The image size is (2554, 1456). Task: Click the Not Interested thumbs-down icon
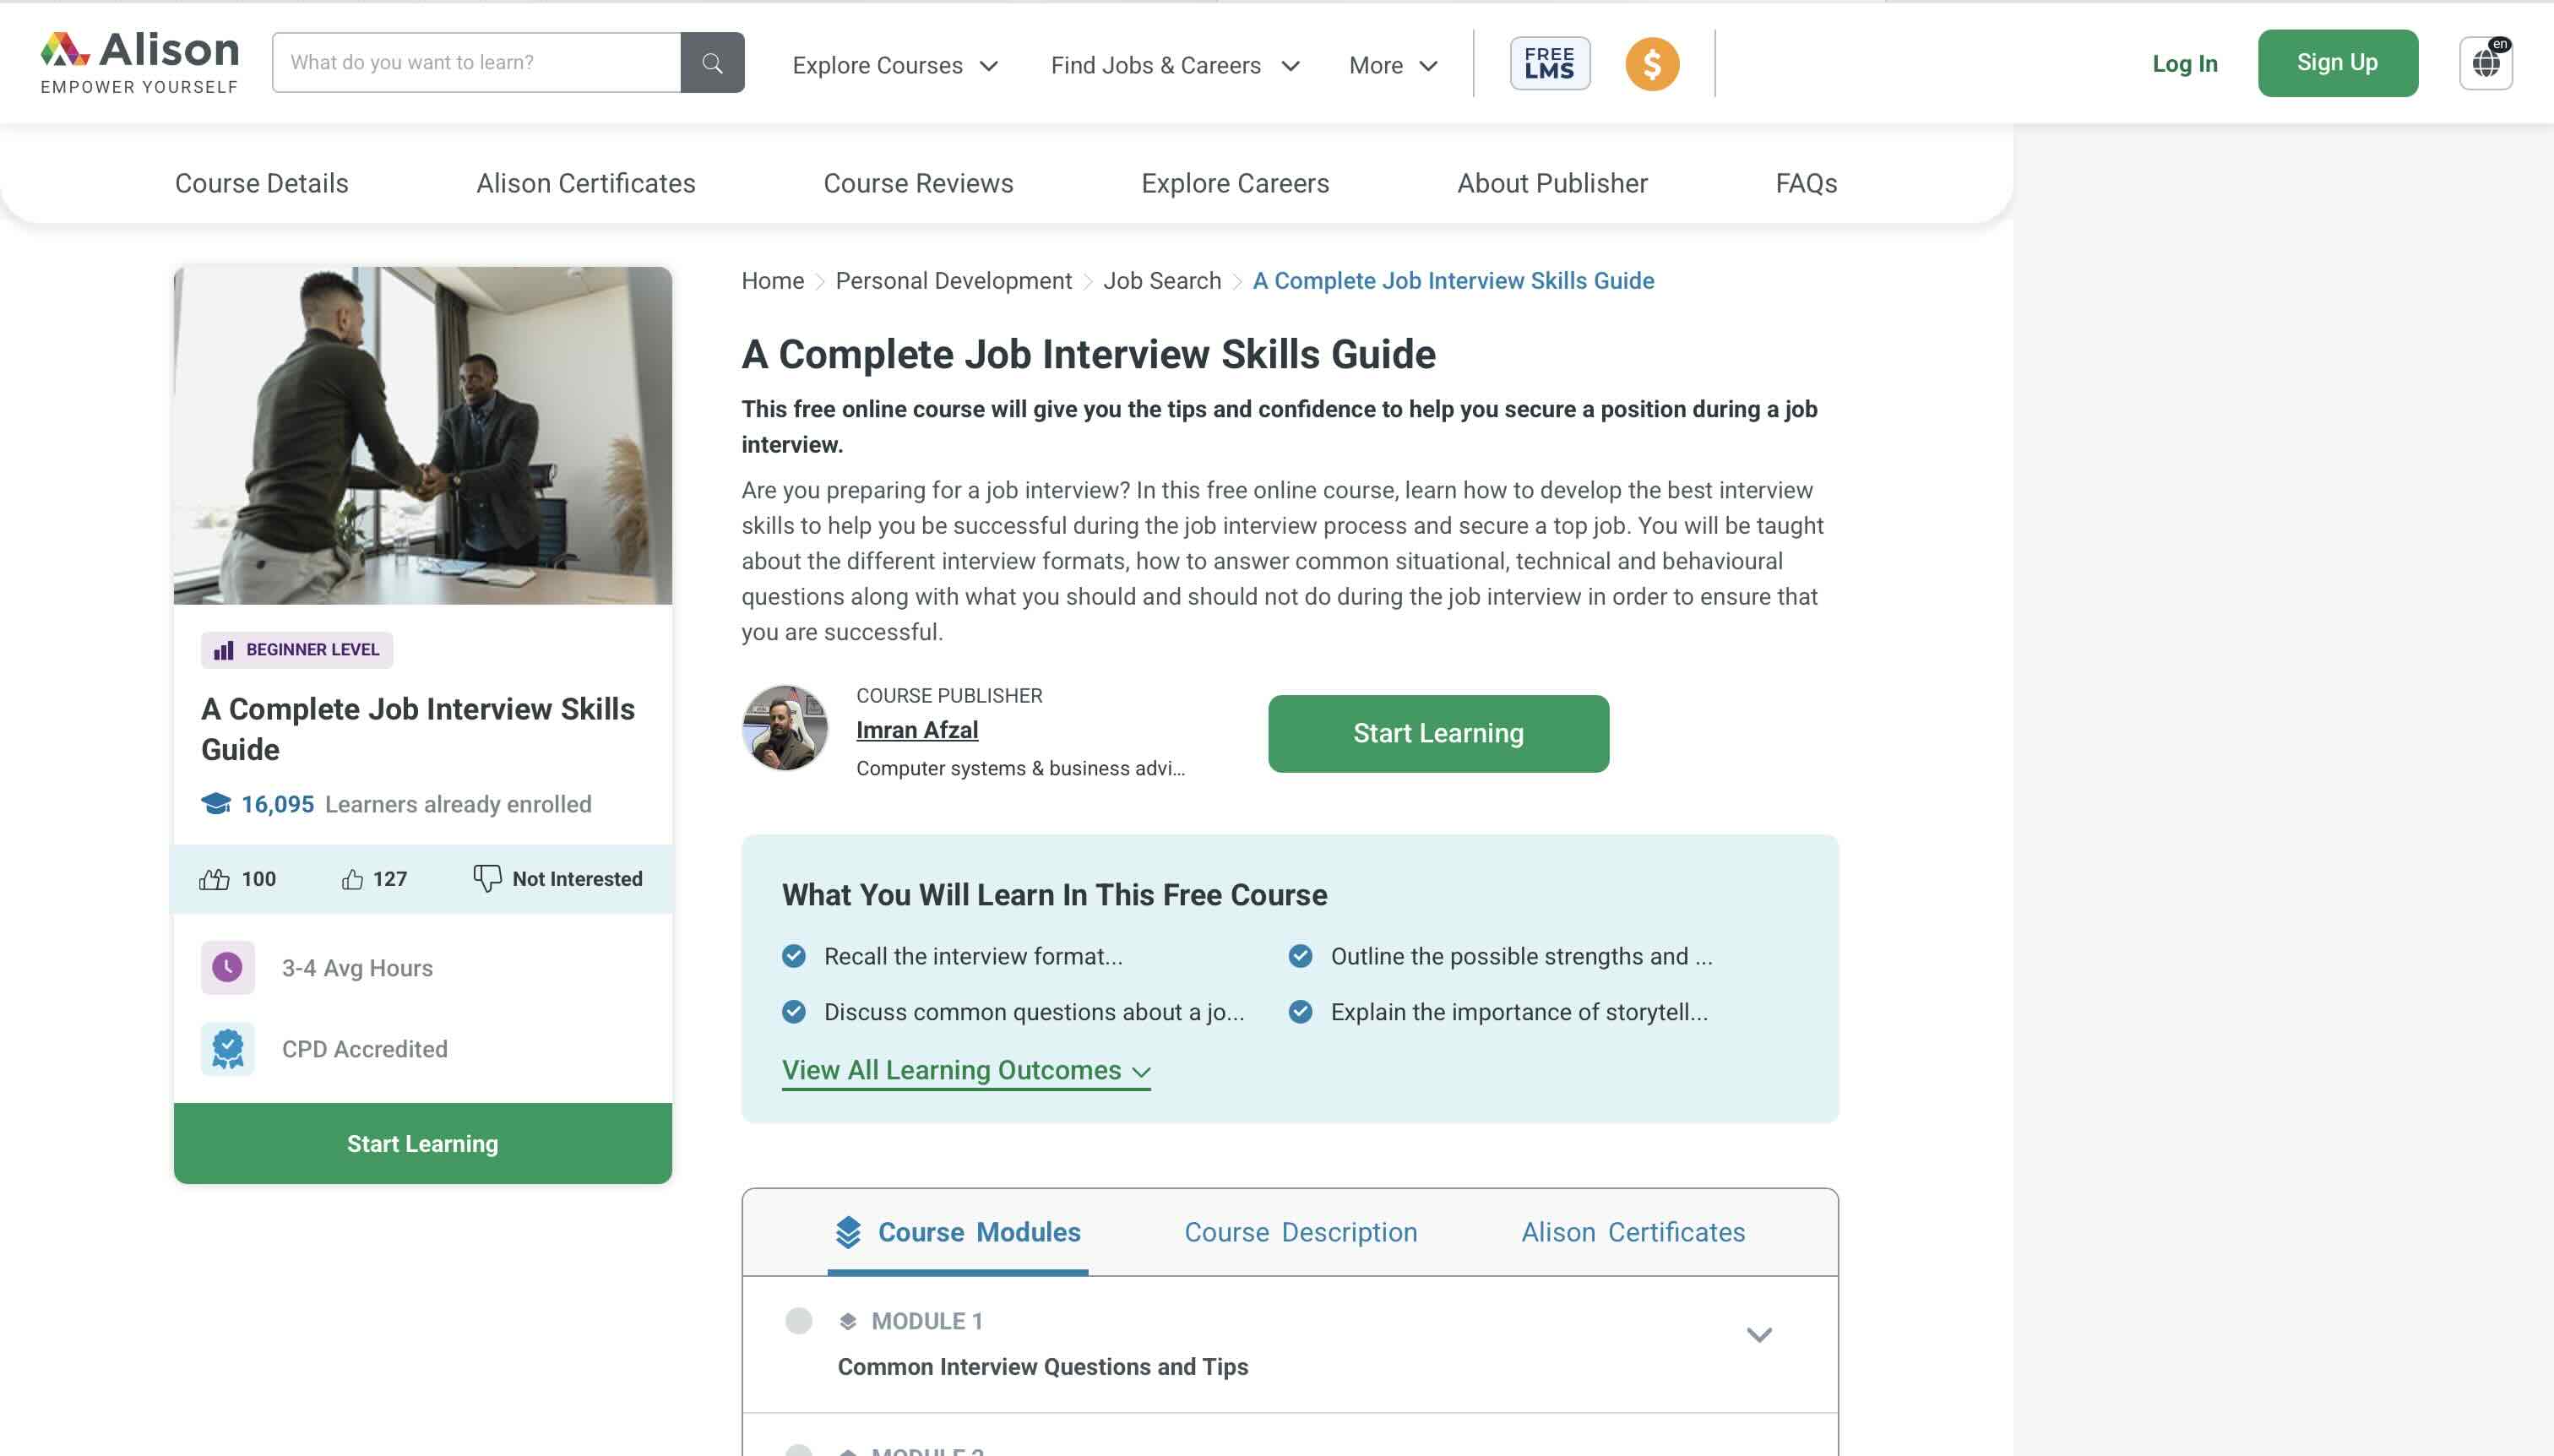pos(487,878)
